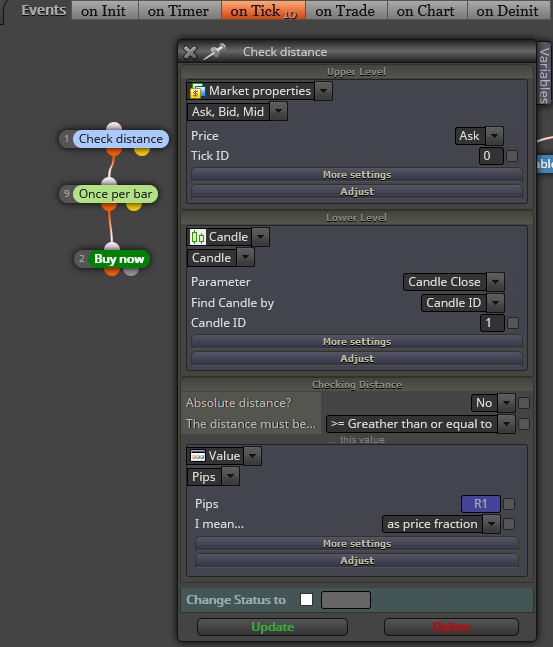
Task: Open the Absolute distance No dropdown
Action: pos(506,403)
